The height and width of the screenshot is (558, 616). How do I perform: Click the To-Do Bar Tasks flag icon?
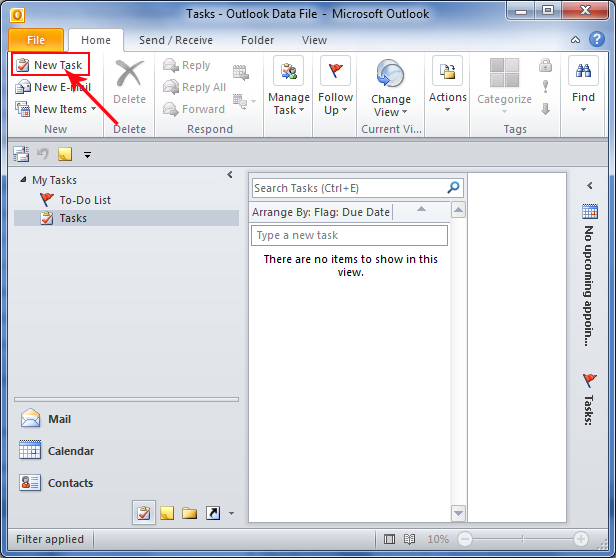point(590,380)
